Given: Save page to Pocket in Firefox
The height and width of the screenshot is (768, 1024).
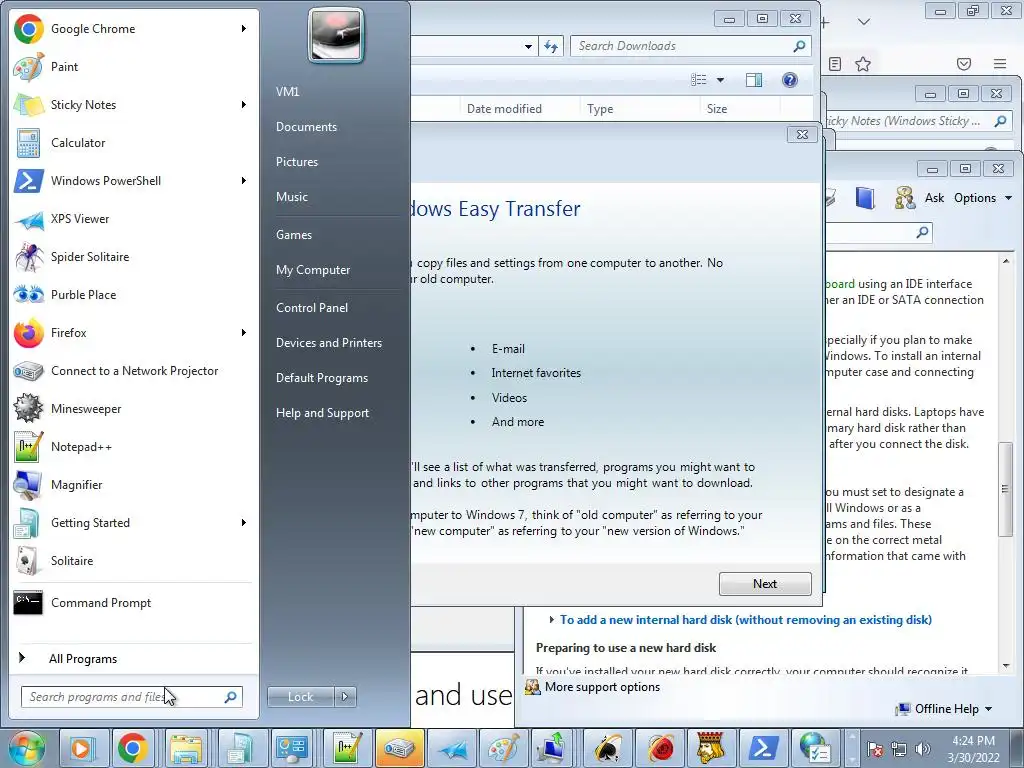Looking at the screenshot, I should pyautogui.click(x=964, y=64).
